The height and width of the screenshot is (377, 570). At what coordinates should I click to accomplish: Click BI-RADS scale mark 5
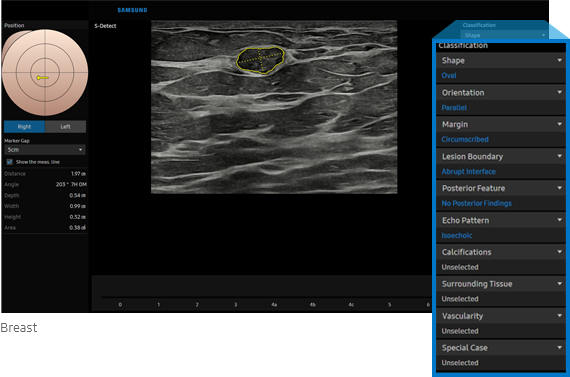point(390,305)
